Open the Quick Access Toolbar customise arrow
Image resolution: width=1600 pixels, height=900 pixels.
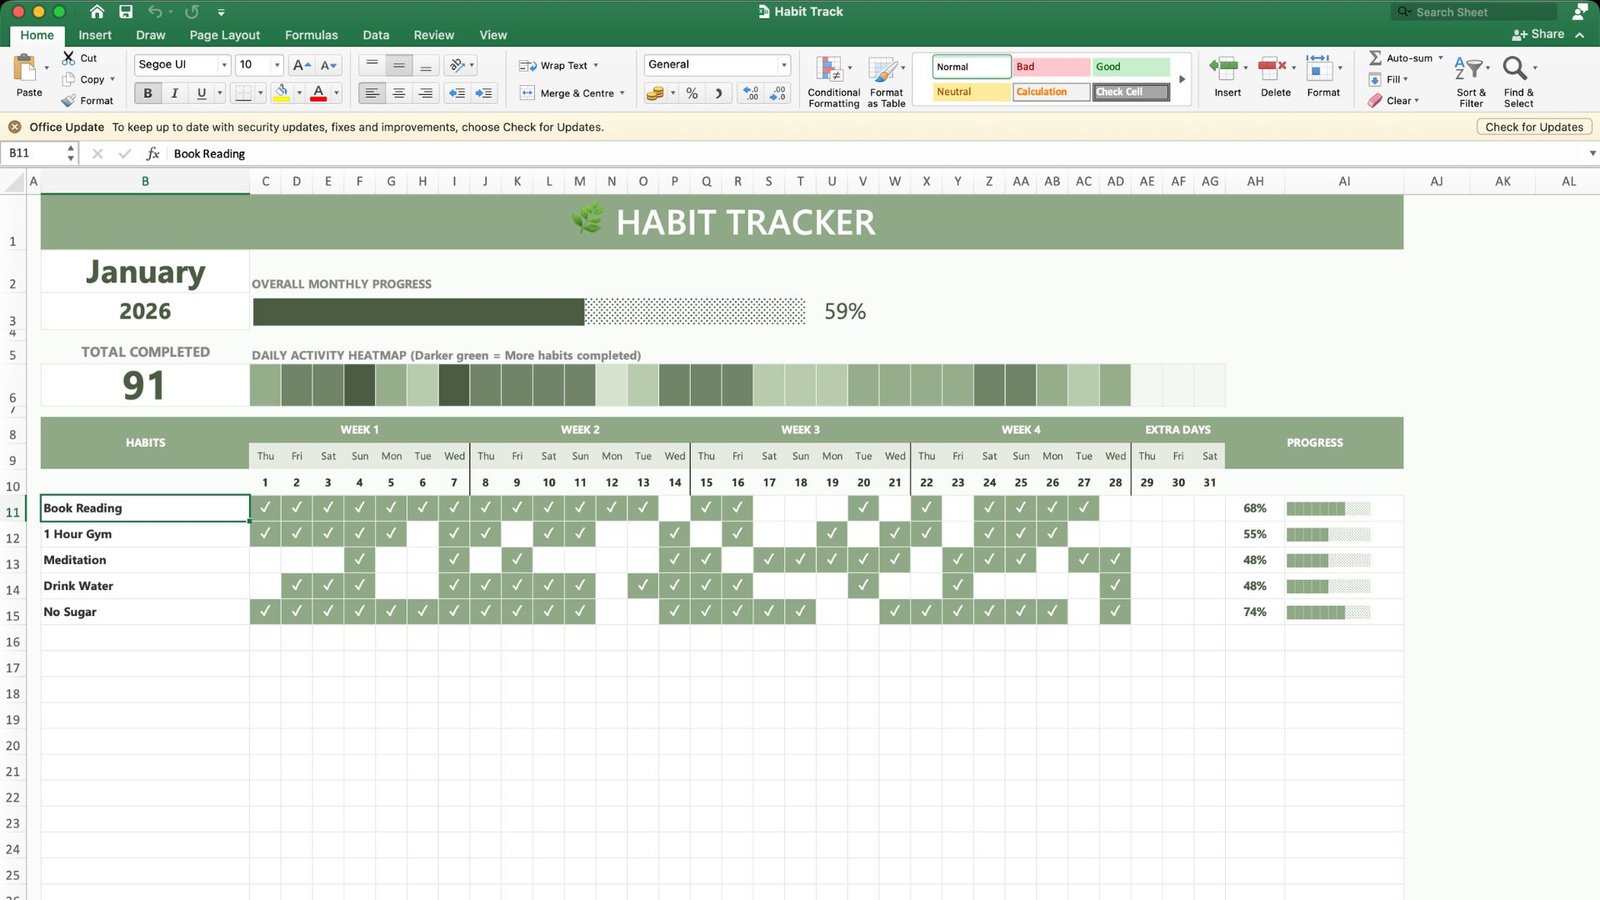click(x=221, y=12)
